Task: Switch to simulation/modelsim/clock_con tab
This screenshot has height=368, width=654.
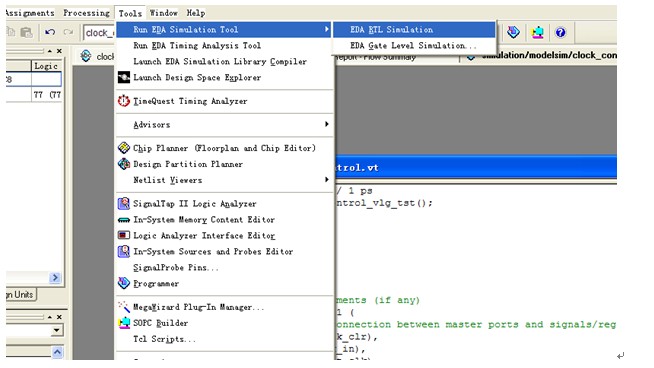Action: click(542, 55)
